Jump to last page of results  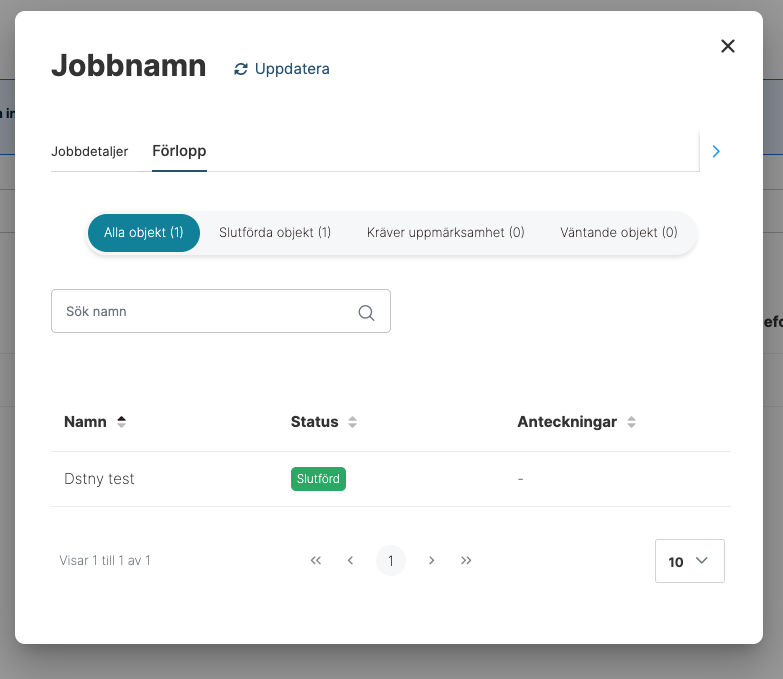(x=466, y=561)
